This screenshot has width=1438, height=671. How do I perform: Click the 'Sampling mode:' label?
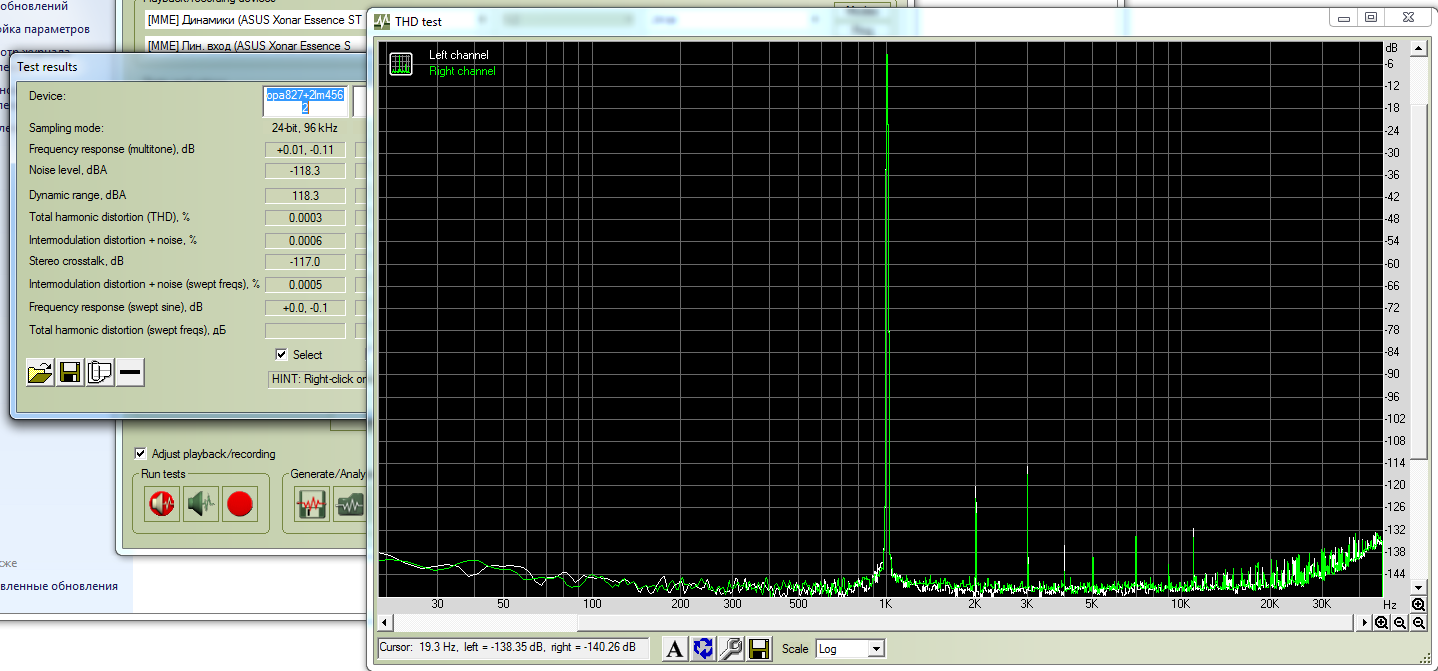pos(66,128)
